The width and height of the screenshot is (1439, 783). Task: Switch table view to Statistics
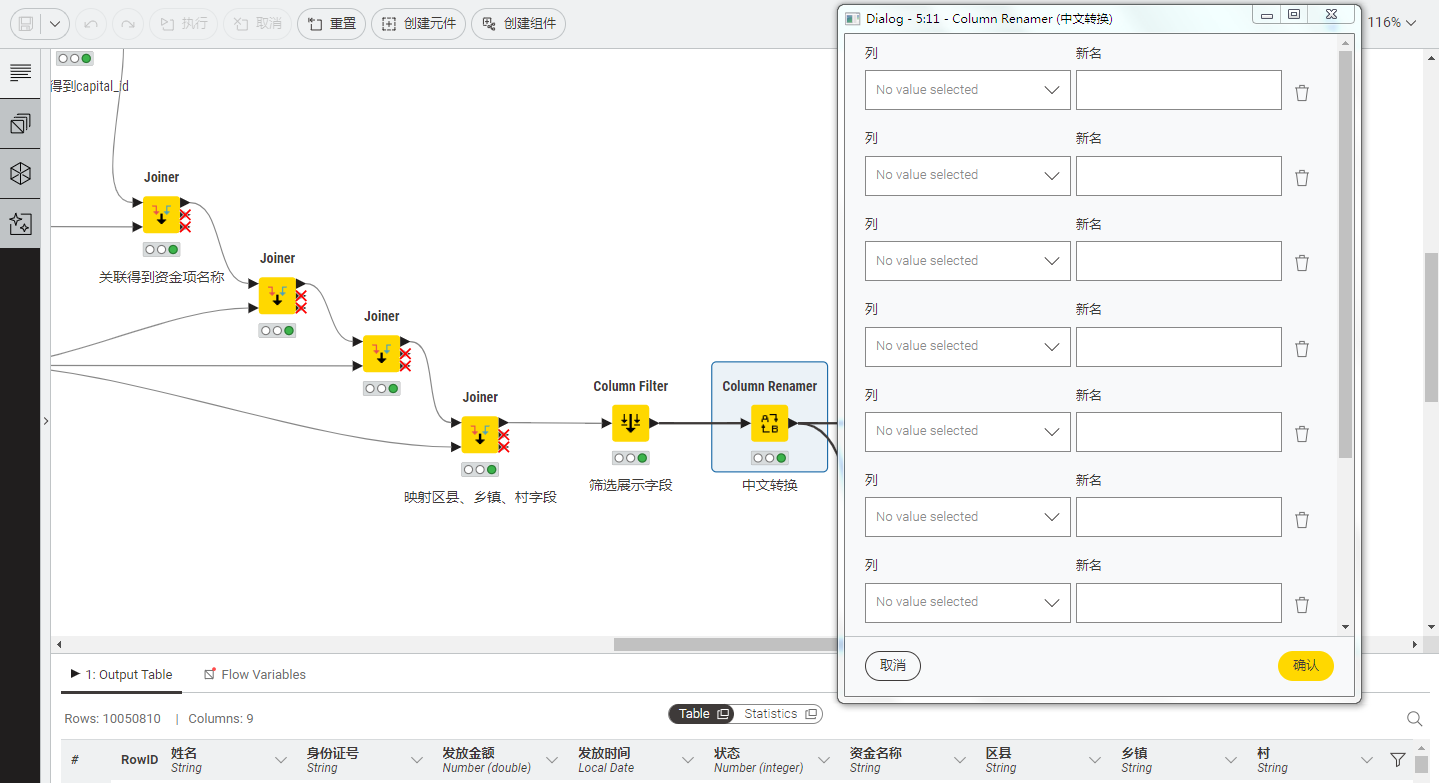780,714
